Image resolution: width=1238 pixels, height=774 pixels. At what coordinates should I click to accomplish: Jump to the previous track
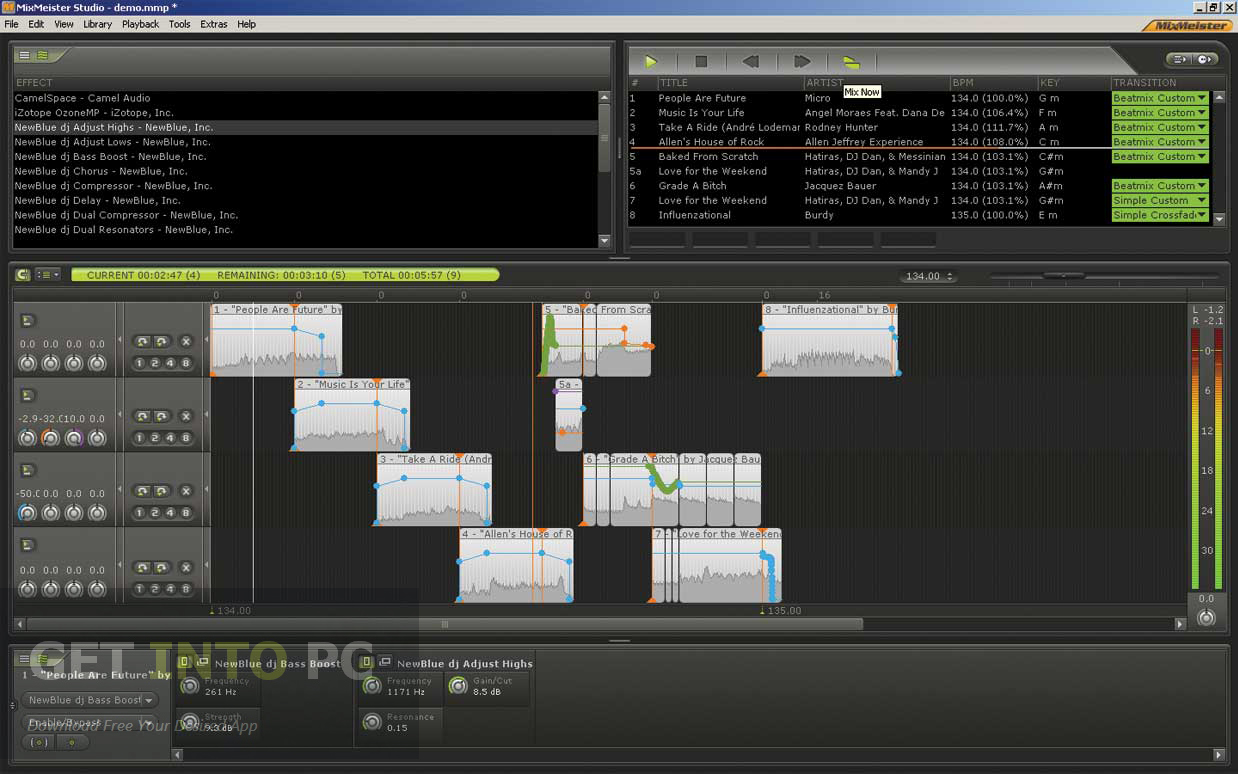point(750,61)
